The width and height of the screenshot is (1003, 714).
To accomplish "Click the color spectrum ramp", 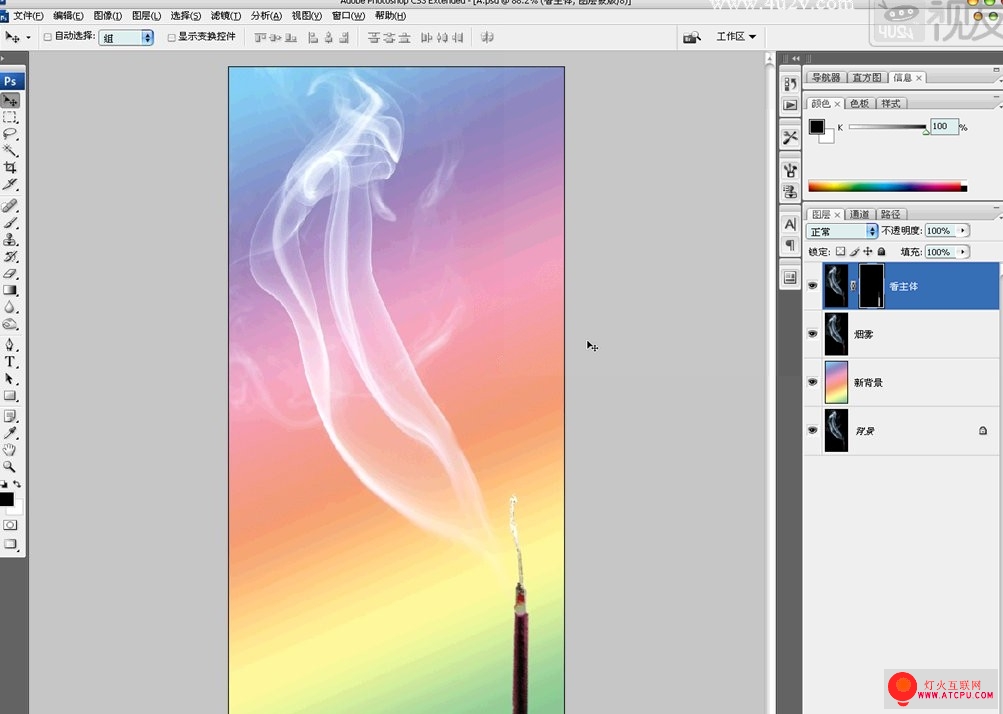I will point(887,187).
